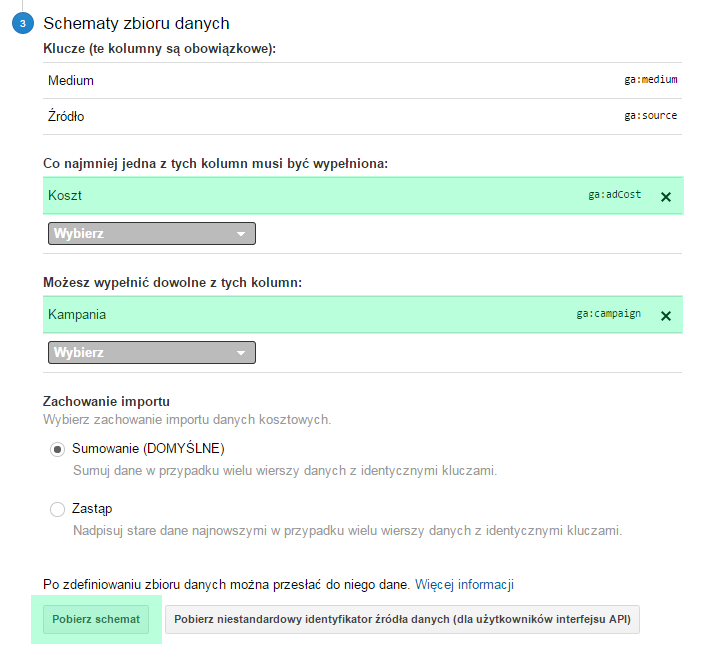The image size is (714, 646).
Task: Click the Źródło key row
Action: point(362,116)
